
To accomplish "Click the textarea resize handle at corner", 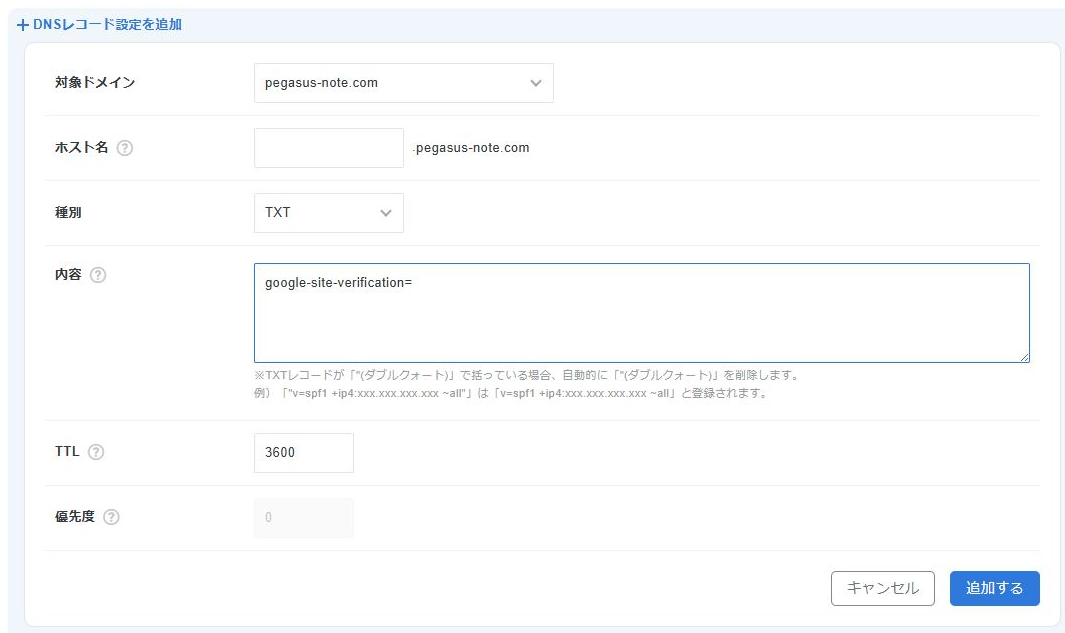I will tap(1024, 357).
